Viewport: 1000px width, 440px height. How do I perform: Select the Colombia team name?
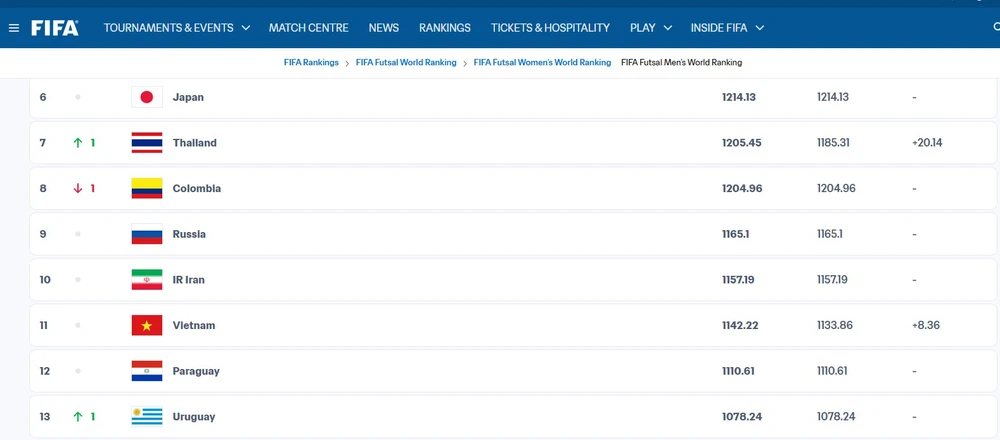[196, 189]
